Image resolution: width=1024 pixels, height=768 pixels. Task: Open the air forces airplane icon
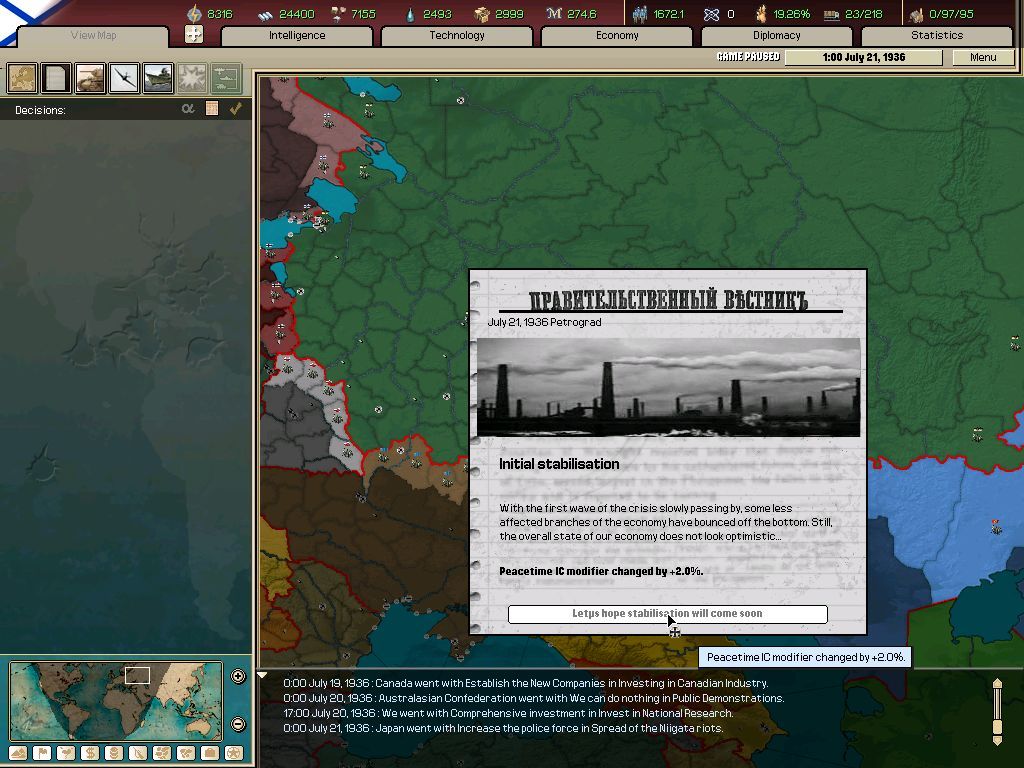[124, 78]
